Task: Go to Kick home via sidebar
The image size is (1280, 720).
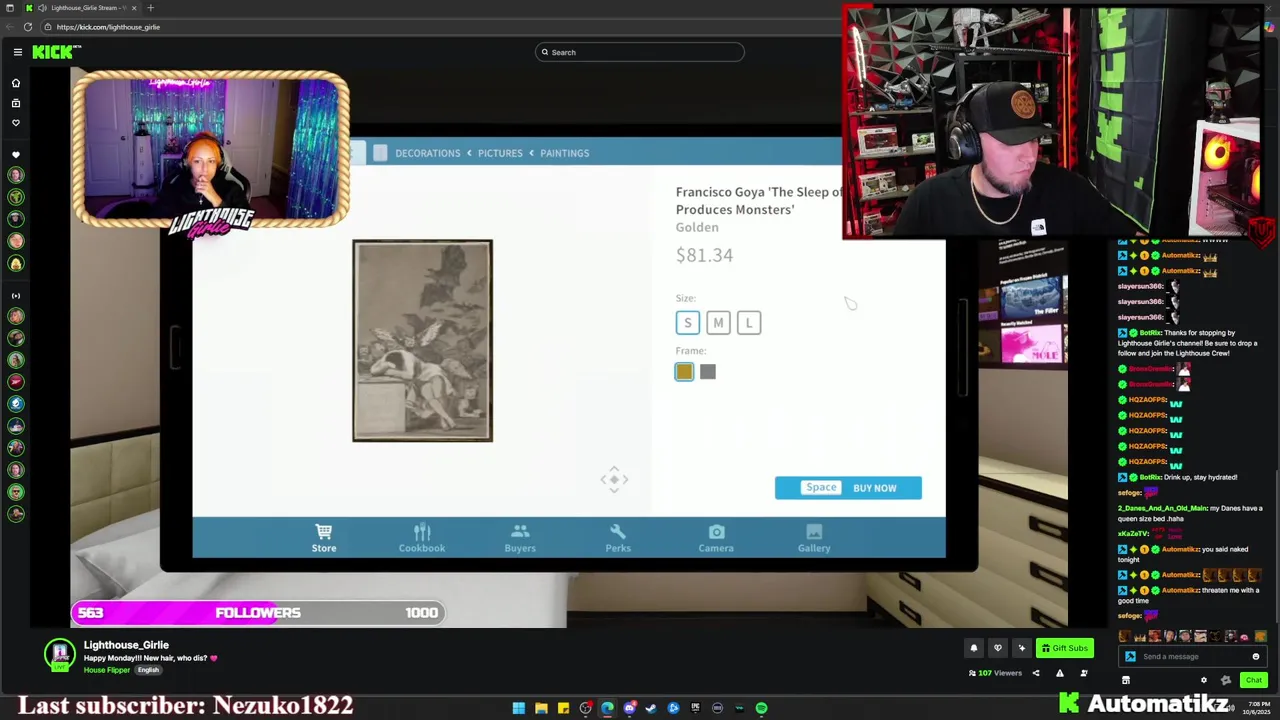Action: pos(15,83)
